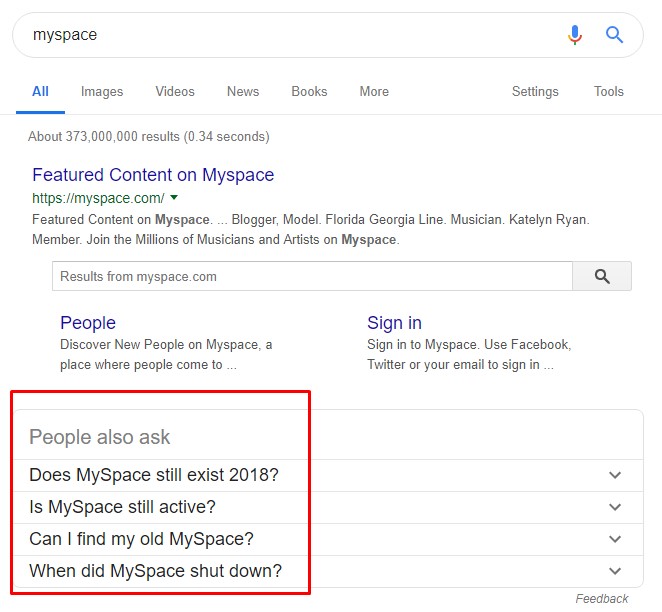Expand "Is MySpace still active?" question
Viewport: 662px width, 612px height.
(x=615, y=507)
